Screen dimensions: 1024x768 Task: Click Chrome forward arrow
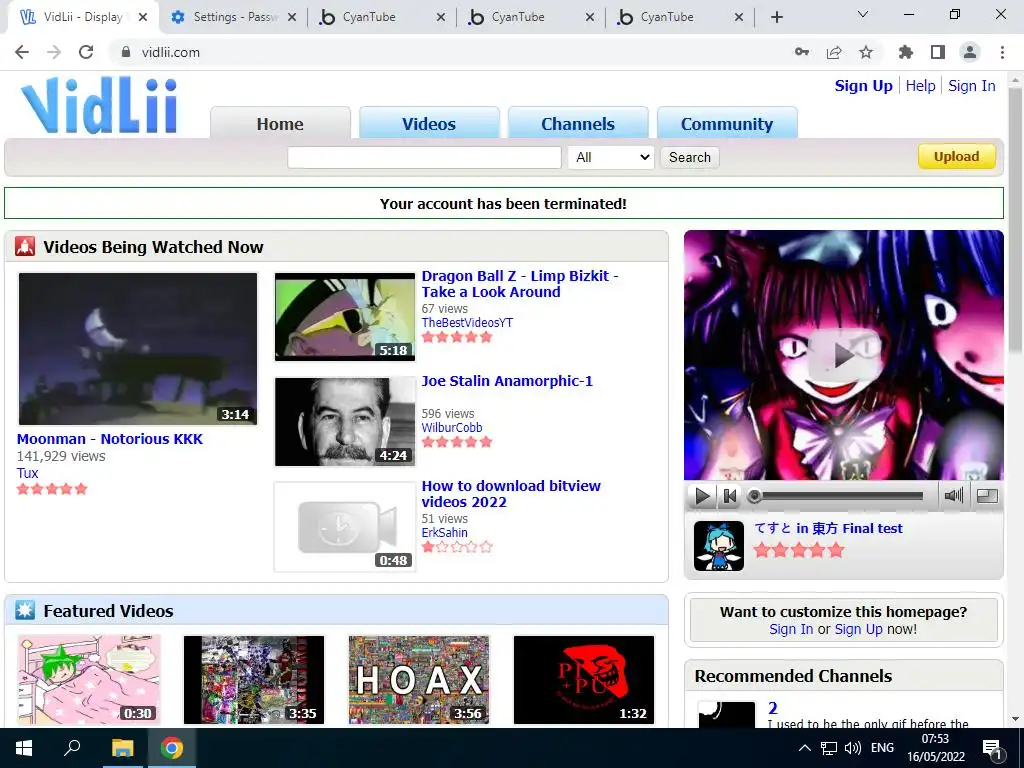[54, 52]
